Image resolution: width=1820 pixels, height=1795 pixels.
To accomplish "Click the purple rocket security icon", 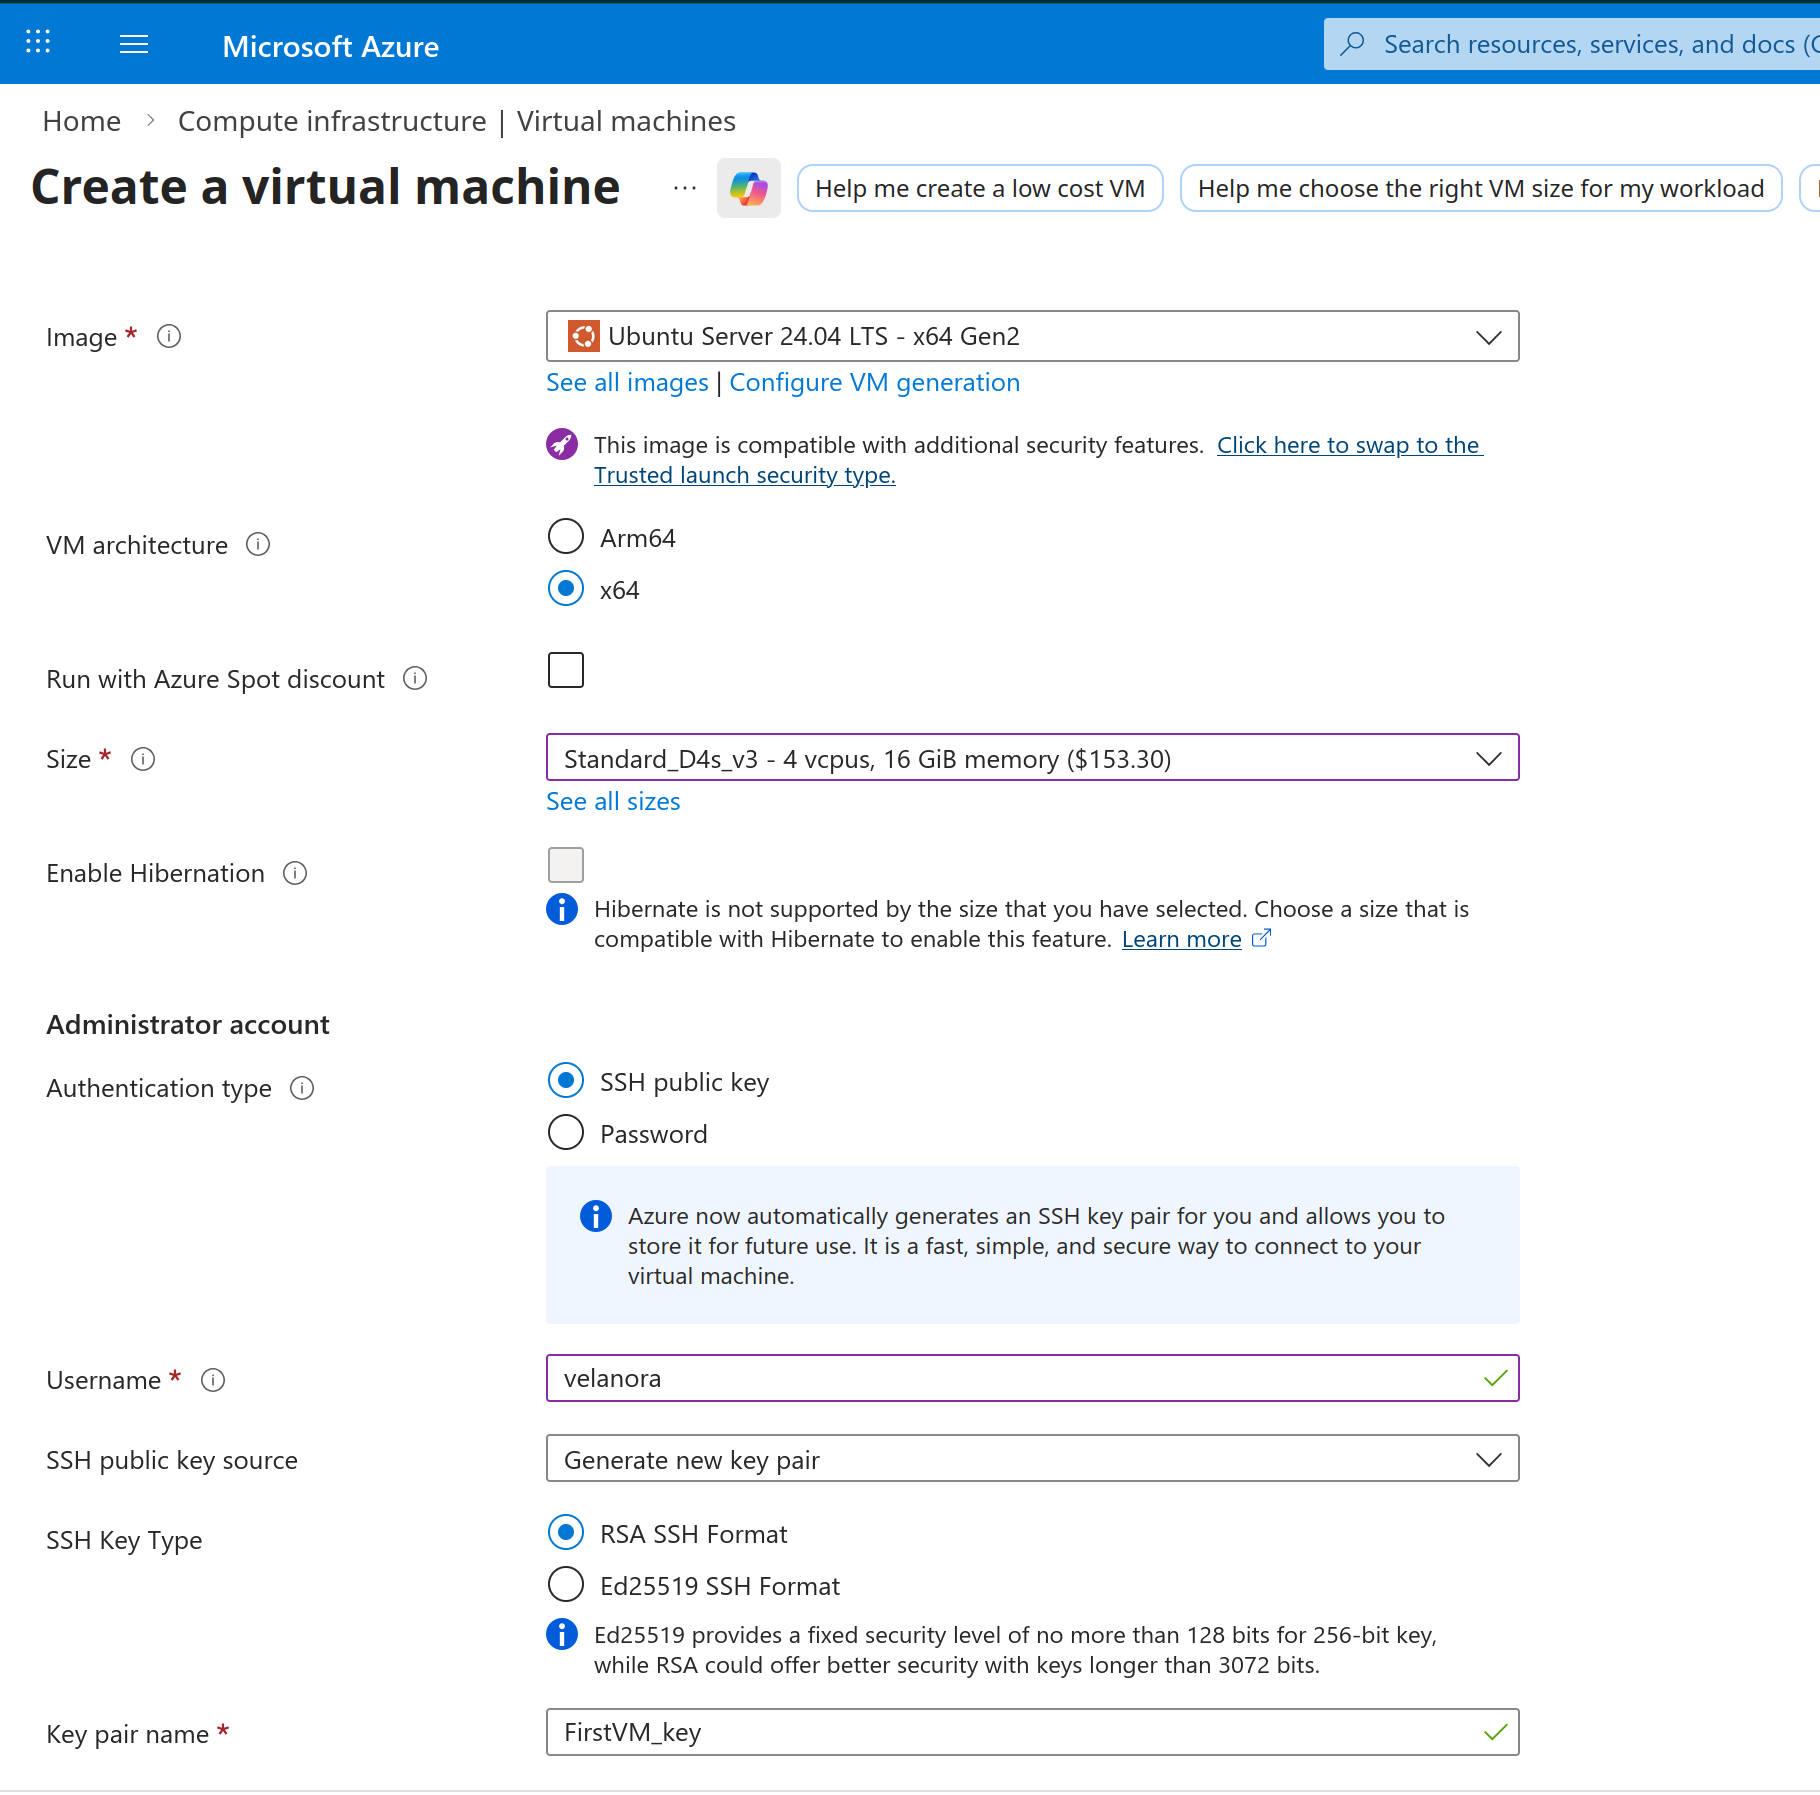I will 562,444.
